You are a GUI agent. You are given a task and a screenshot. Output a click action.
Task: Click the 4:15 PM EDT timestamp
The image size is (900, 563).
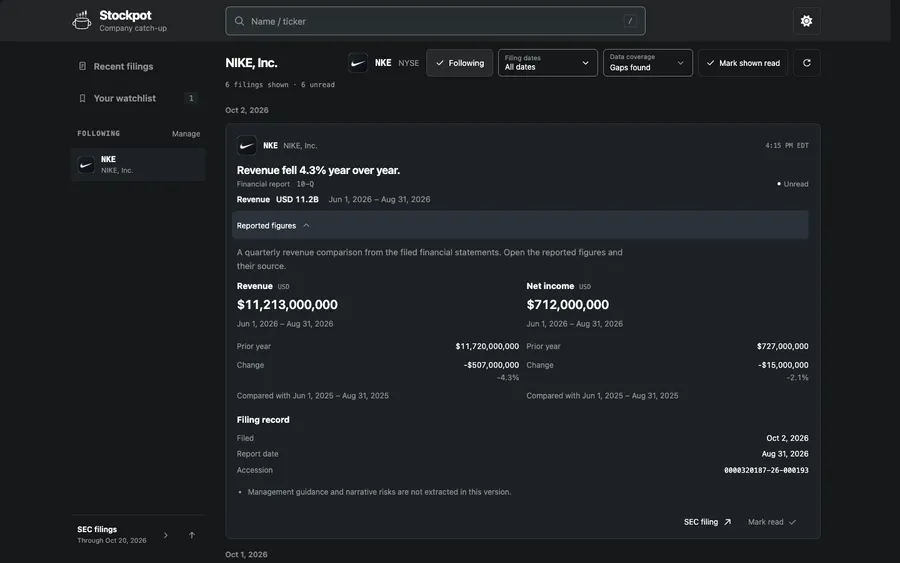point(786,146)
